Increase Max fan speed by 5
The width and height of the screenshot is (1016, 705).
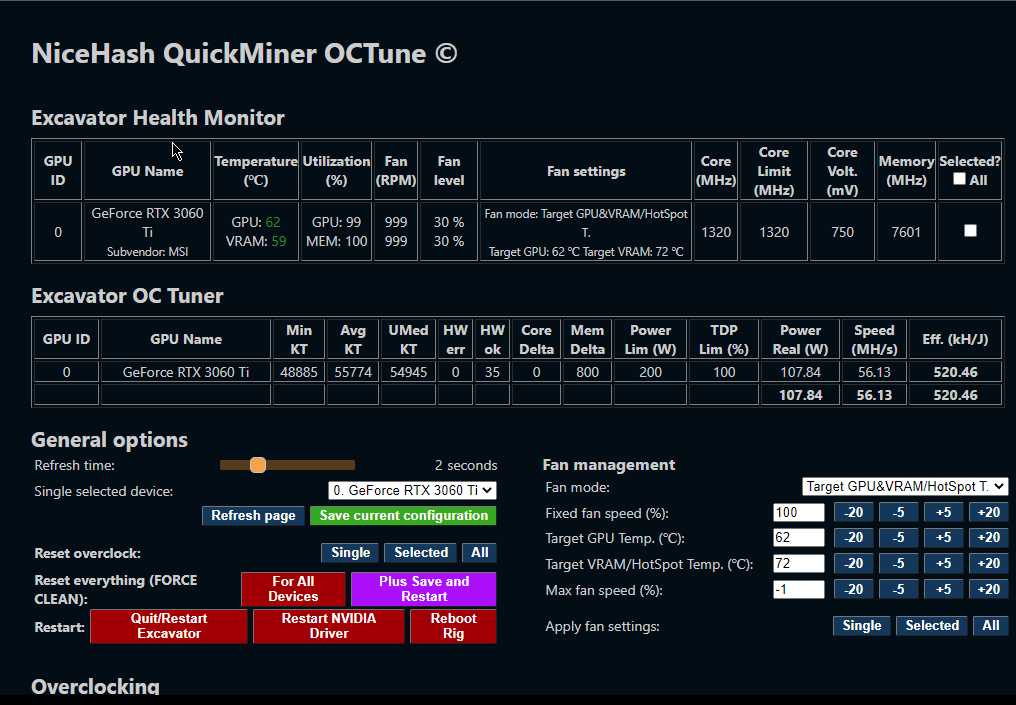943,590
